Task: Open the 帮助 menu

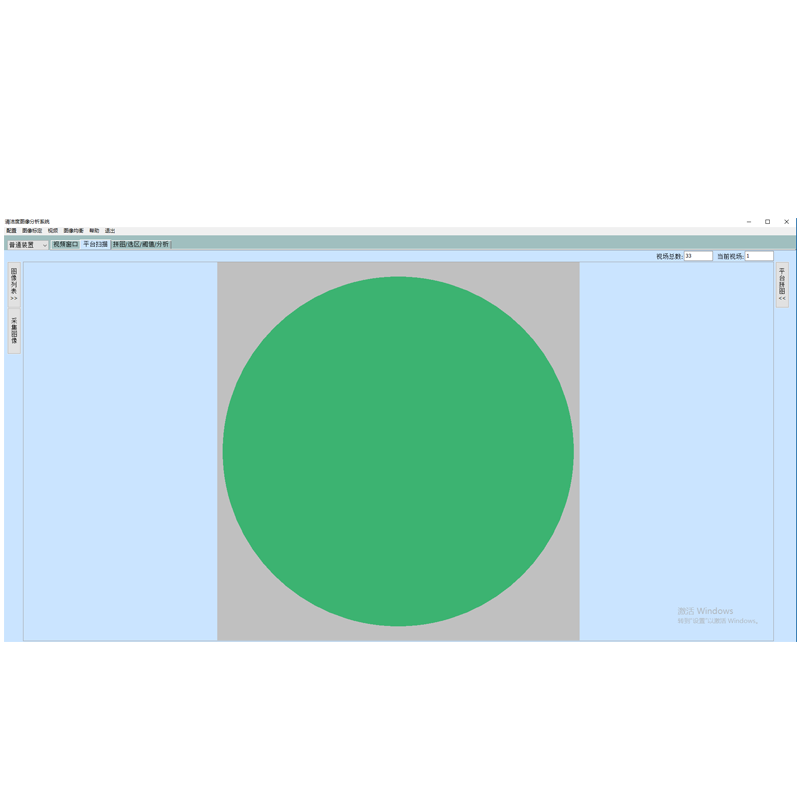Action: coord(94,231)
